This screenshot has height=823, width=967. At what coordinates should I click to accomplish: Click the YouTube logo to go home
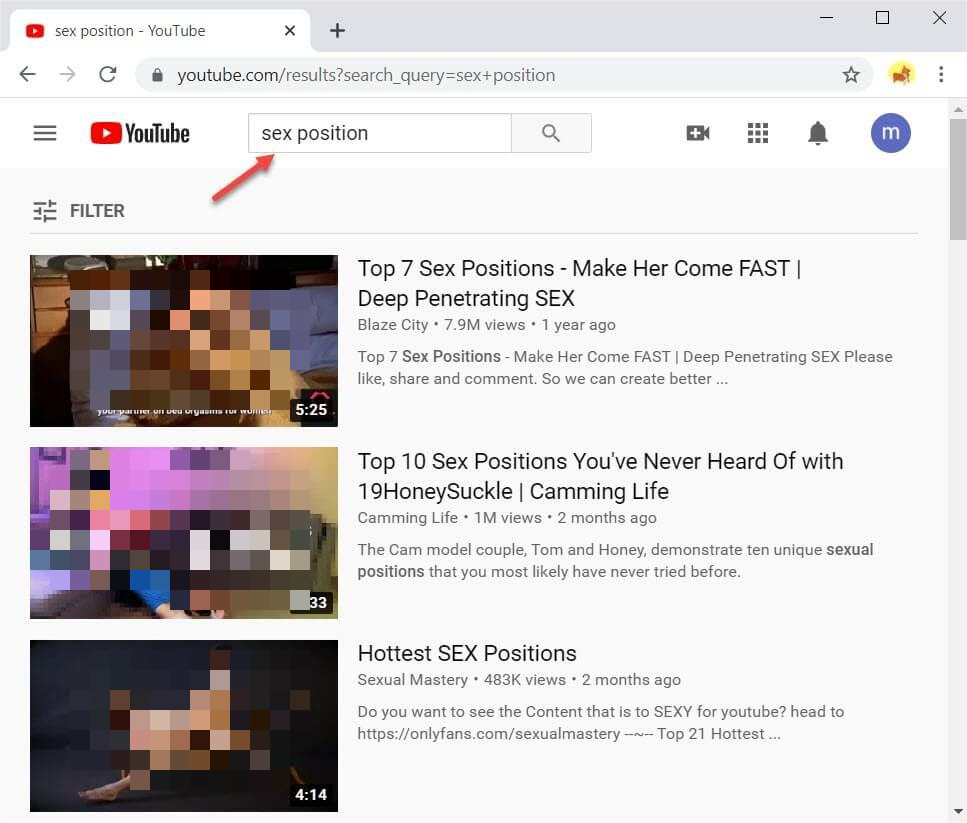140,133
